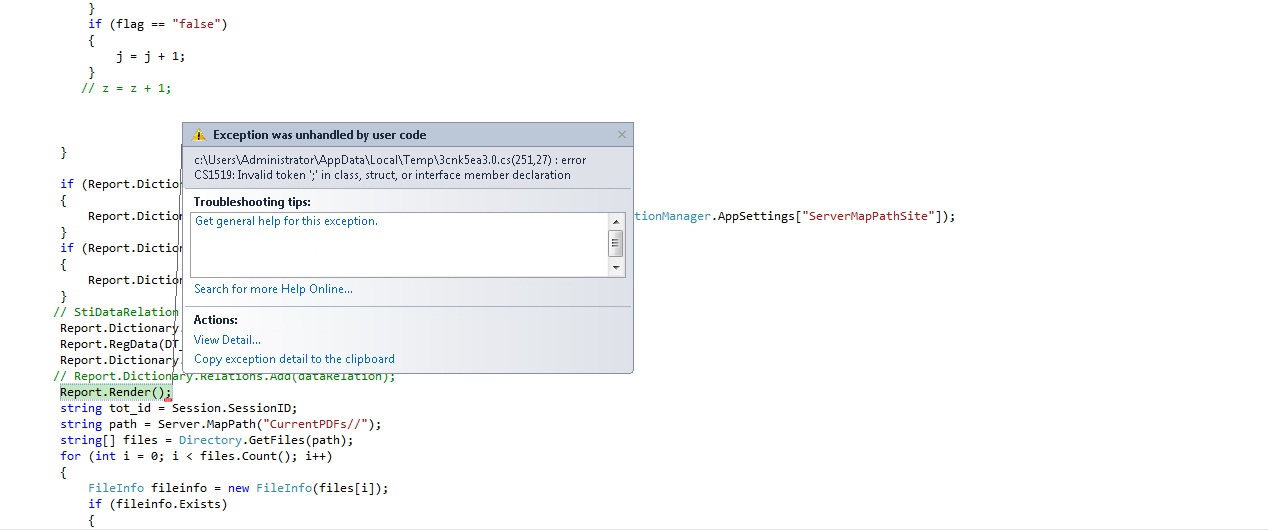This screenshot has height=530, width=1268.
Task: Click 'Search for more Help Online...' link
Action: point(273,289)
